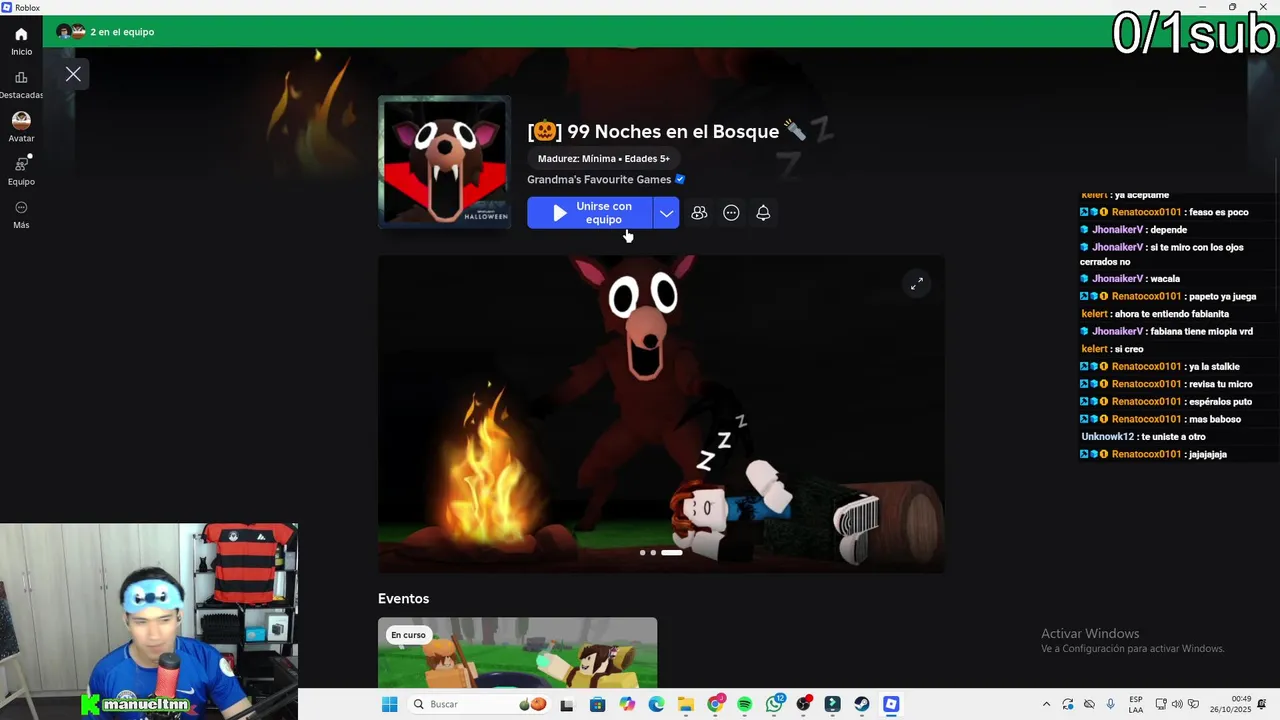The height and width of the screenshot is (720, 1280).
Task: Click the JhonaikerV 'wacala' chat line
Action: 1130,279
